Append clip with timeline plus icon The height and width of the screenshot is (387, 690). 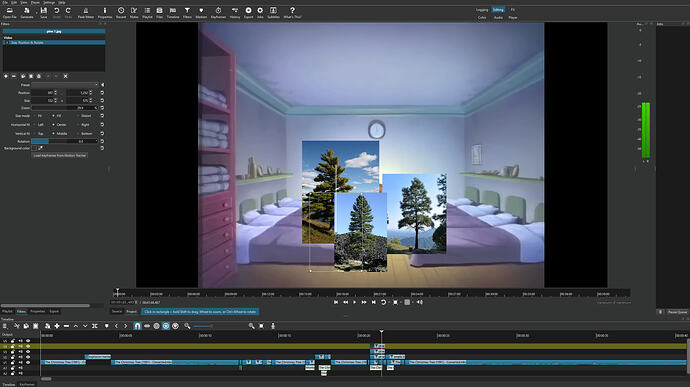pyautogui.click(x=57, y=326)
